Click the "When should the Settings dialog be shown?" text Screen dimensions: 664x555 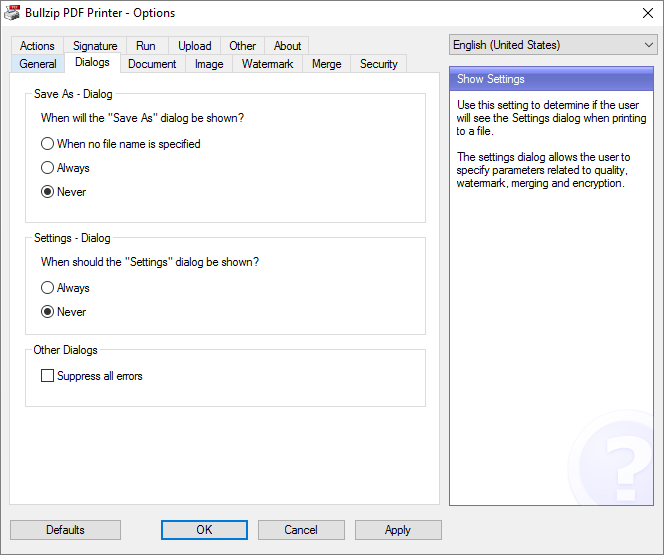tap(150, 262)
